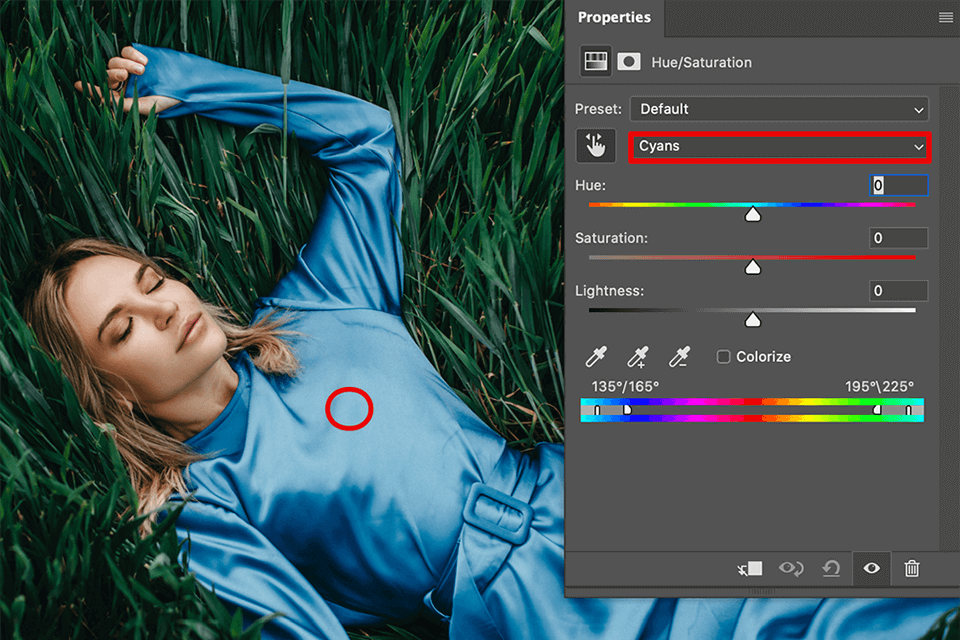Click the Hue slider handle
The width and height of the screenshot is (960, 640).
pyautogui.click(x=753, y=214)
